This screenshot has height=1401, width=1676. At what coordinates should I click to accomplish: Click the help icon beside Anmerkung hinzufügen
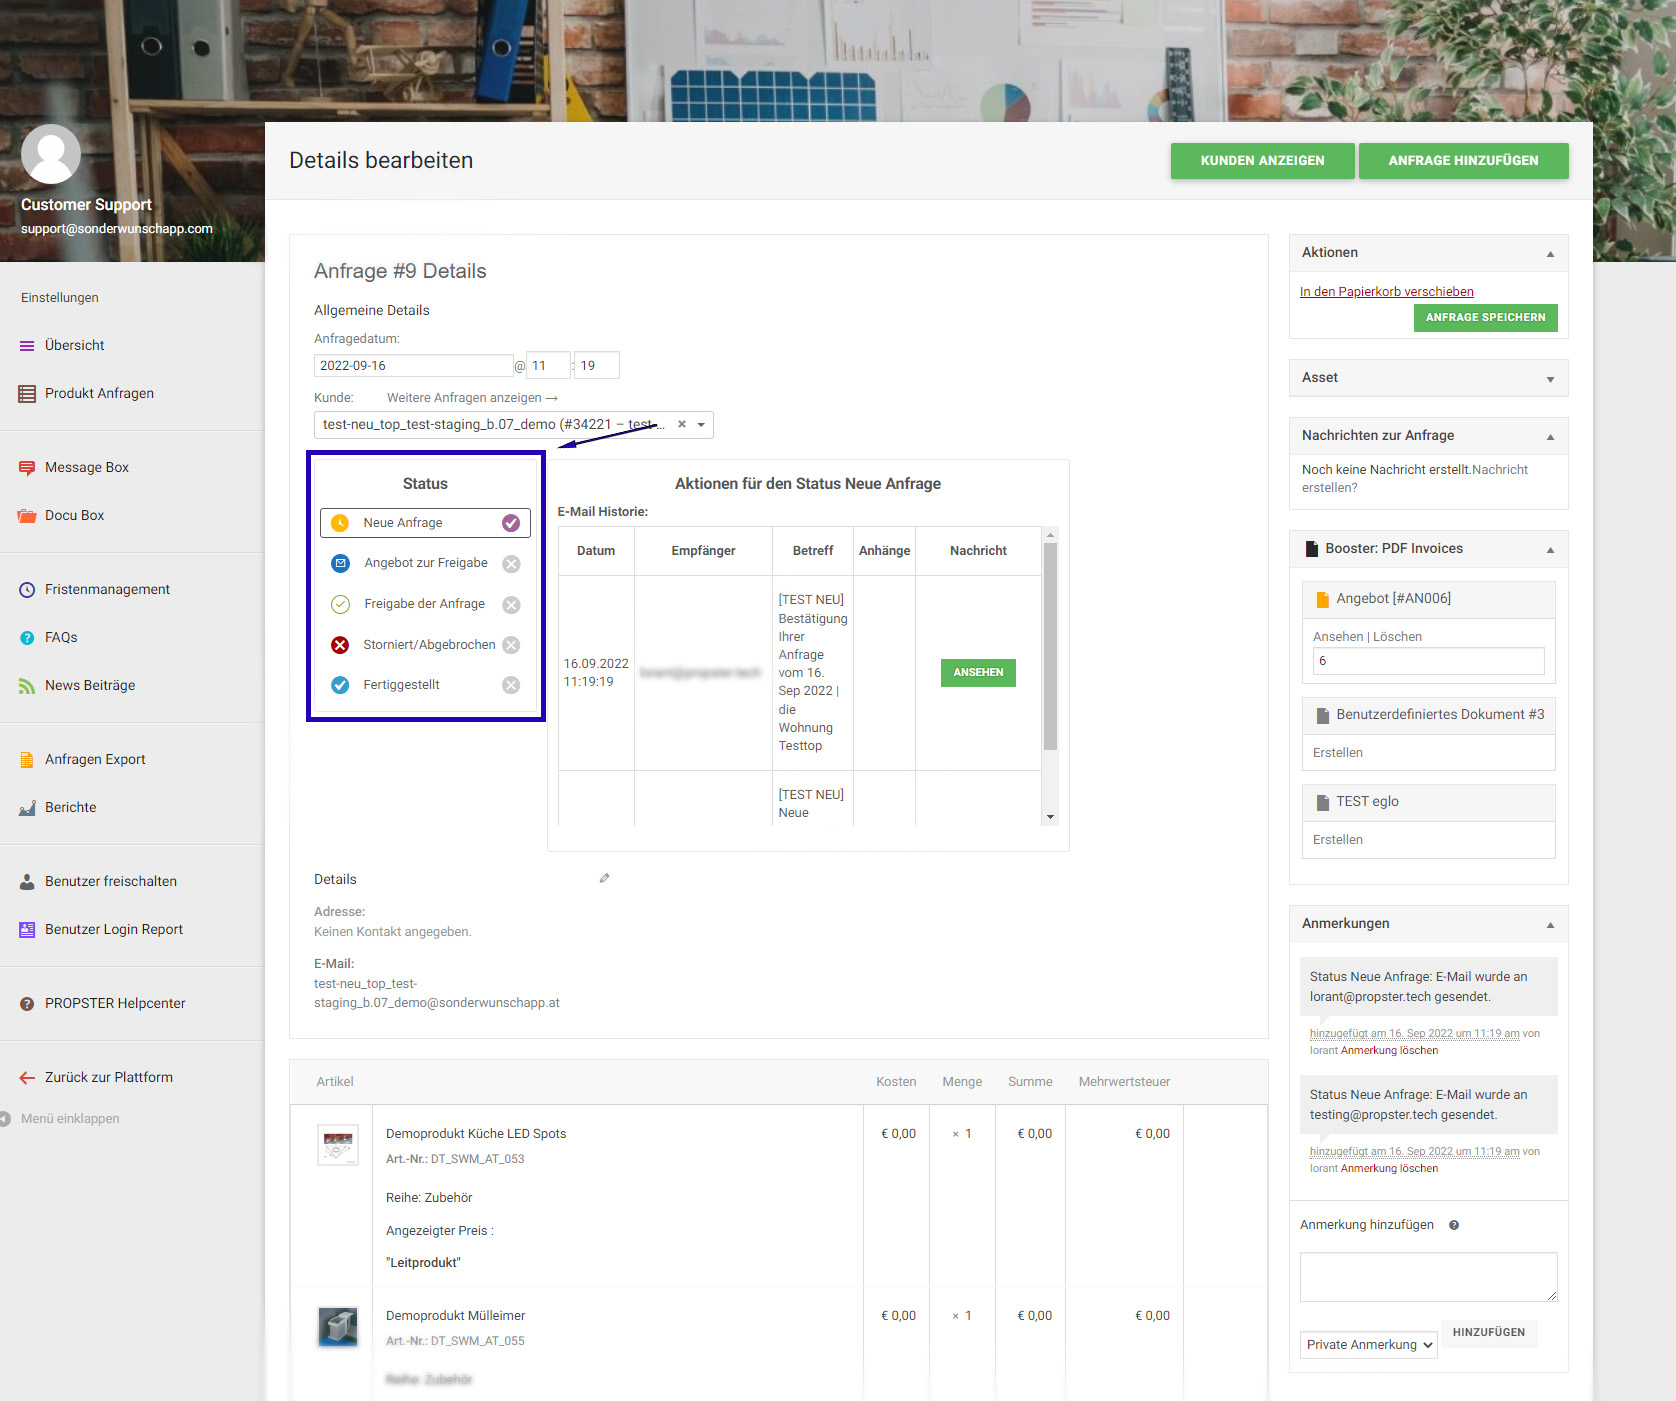[x=1454, y=1225]
